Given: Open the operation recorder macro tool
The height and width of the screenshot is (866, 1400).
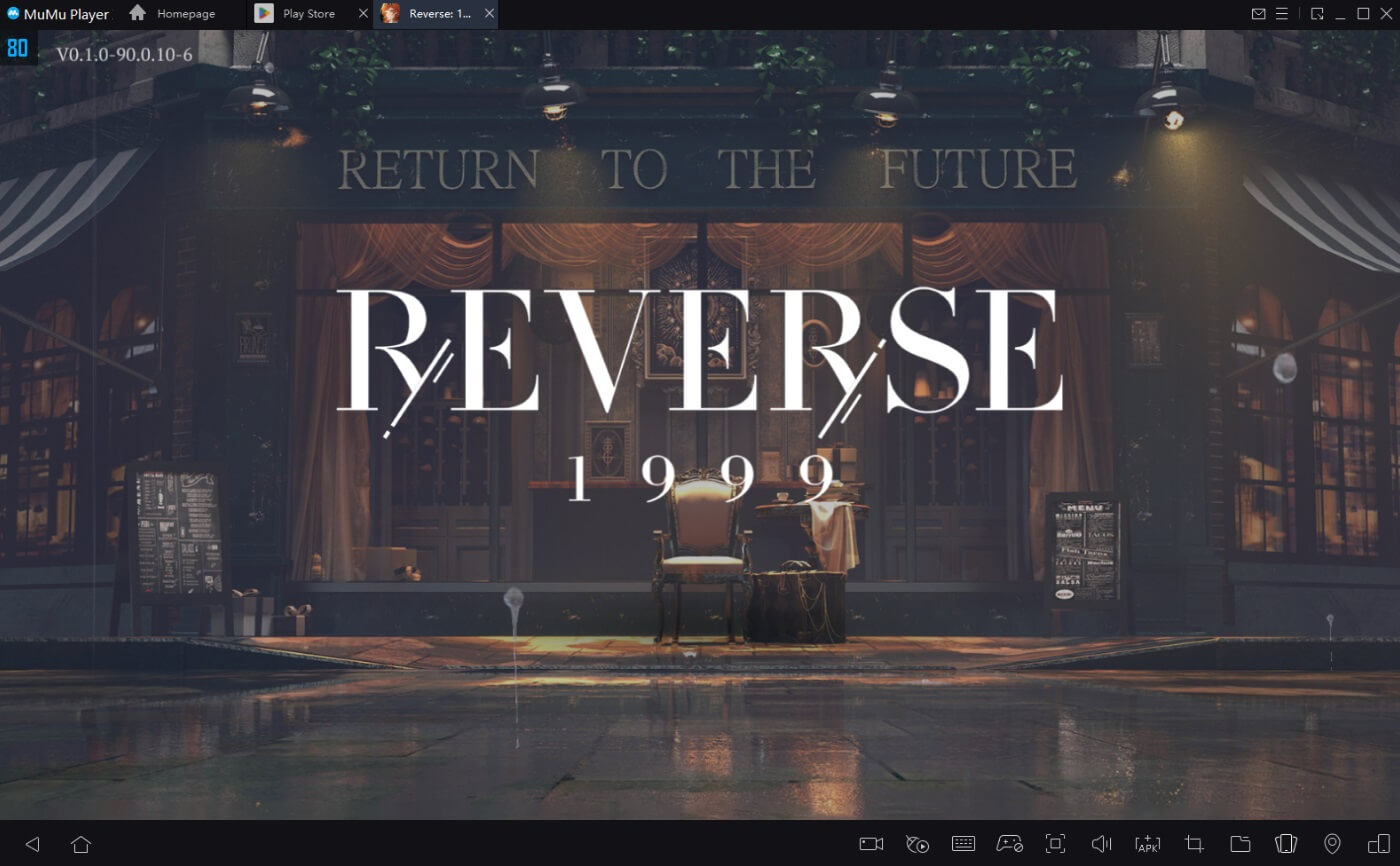Looking at the screenshot, I should tap(917, 844).
